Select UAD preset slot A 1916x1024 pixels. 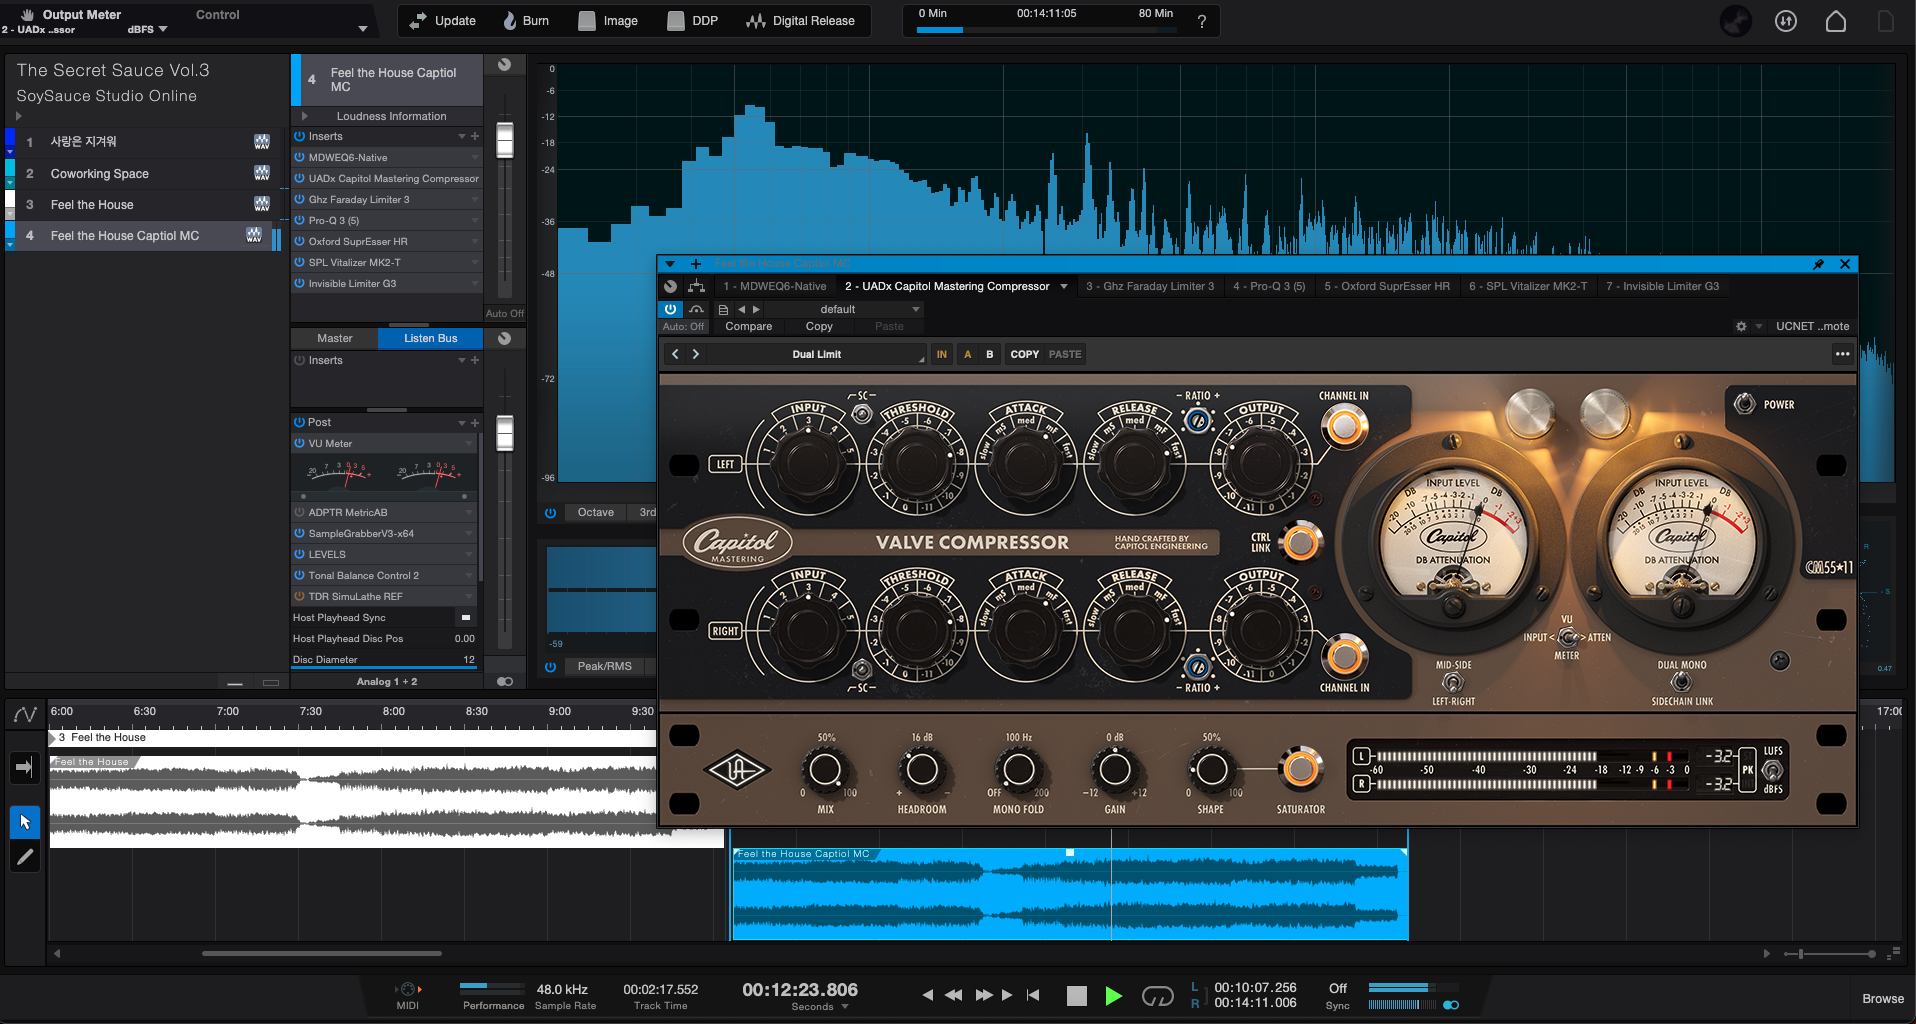[x=967, y=354]
